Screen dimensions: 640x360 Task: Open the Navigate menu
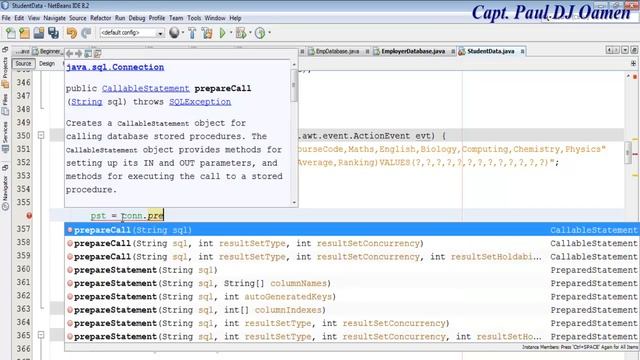point(54,18)
